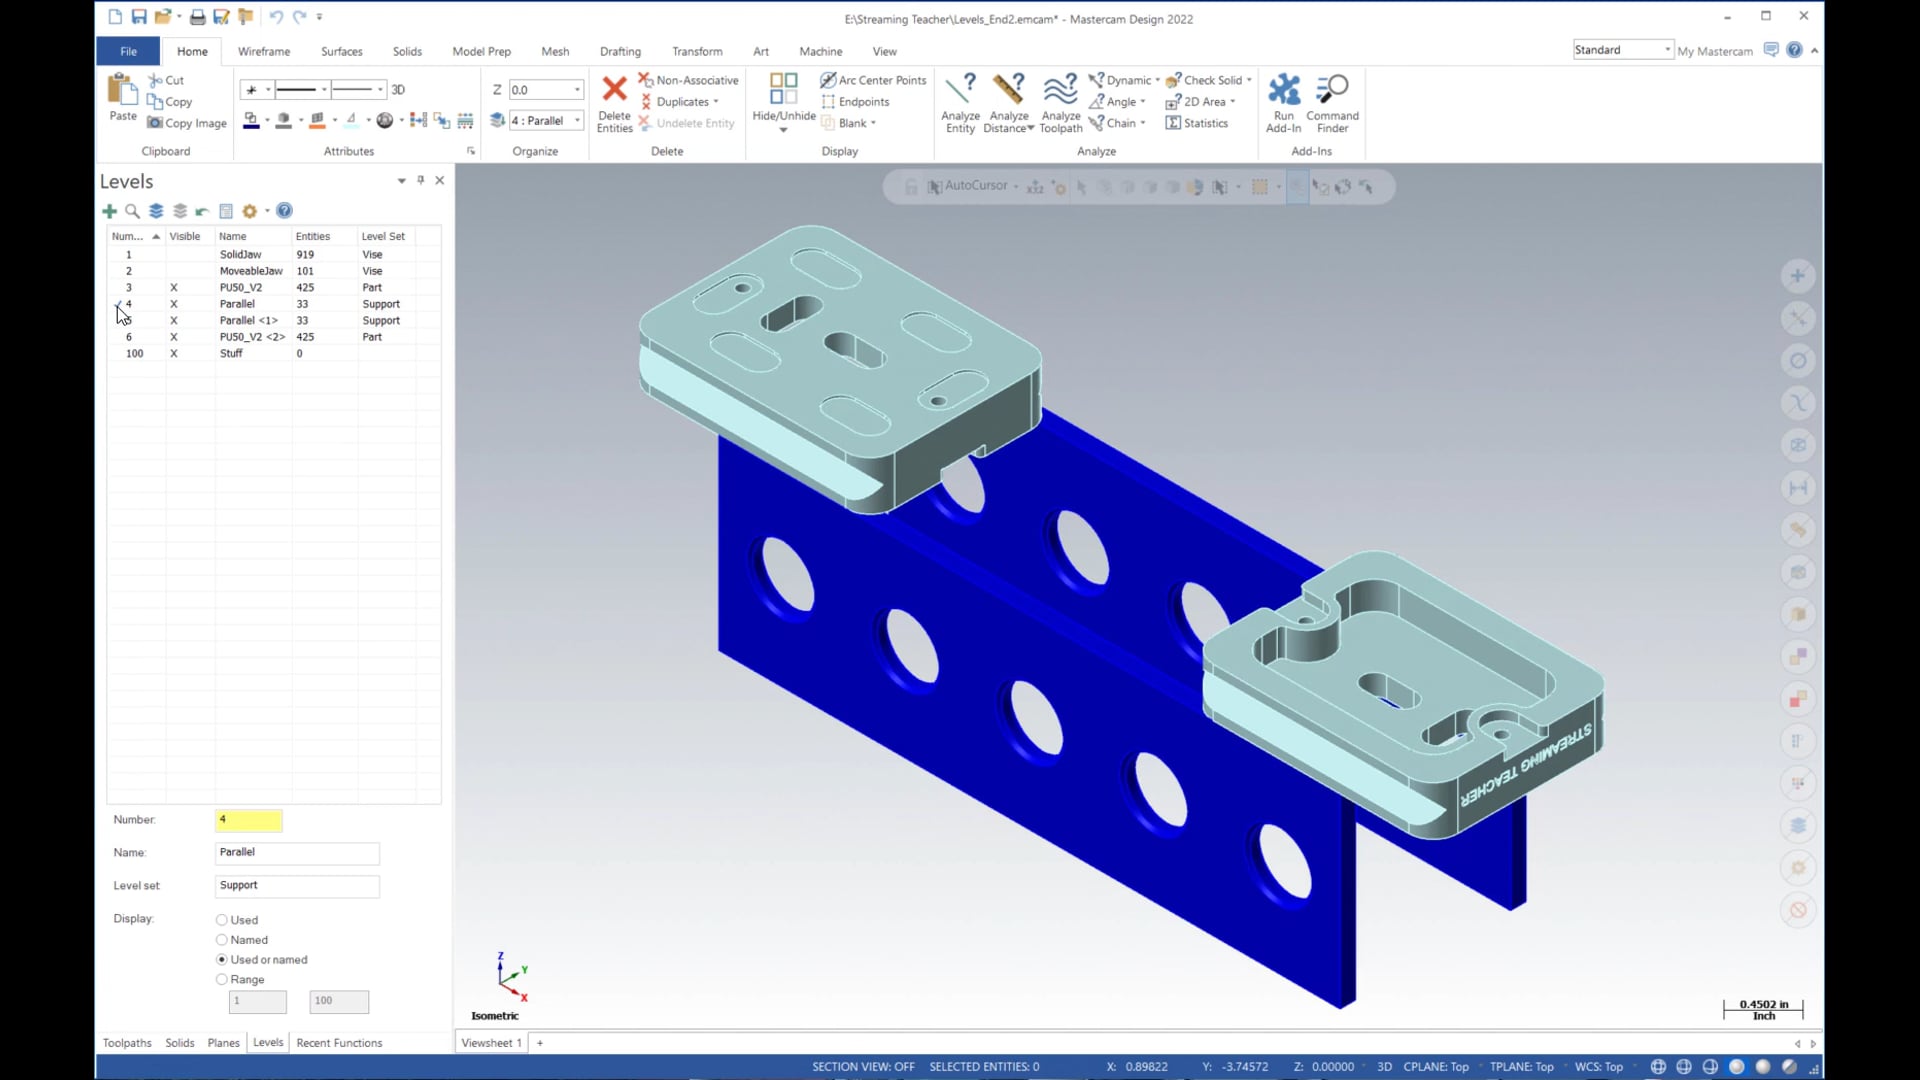Select the Solids ribbon tab
1920x1080 pixels.
pyautogui.click(x=406, y=51)
